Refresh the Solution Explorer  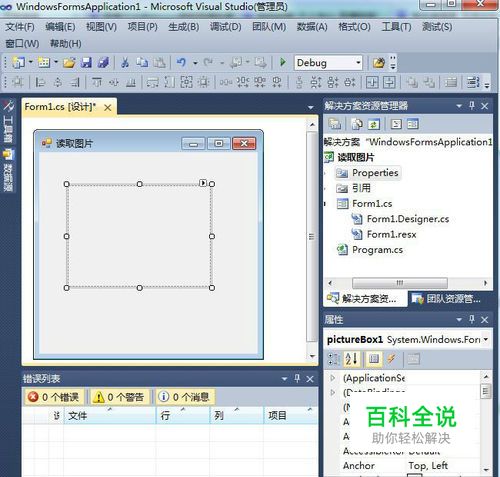(374, 124)
